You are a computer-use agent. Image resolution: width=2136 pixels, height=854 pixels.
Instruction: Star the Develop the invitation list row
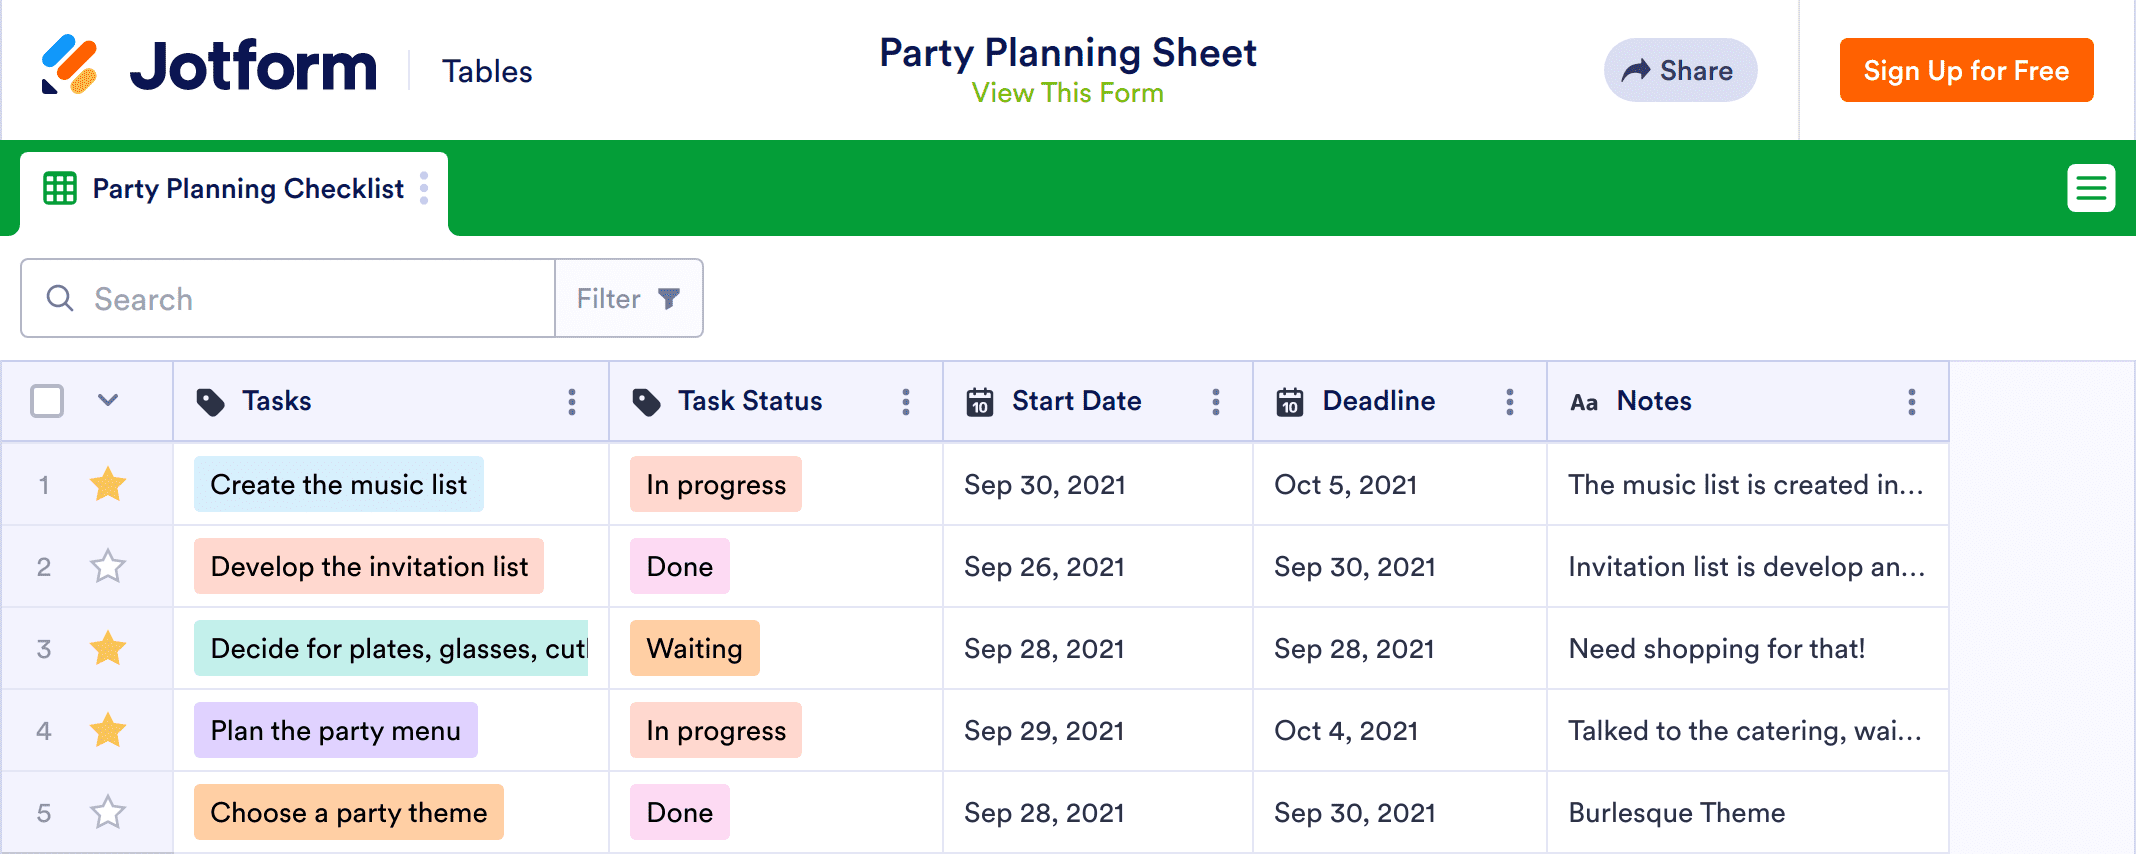coord(108,567)
